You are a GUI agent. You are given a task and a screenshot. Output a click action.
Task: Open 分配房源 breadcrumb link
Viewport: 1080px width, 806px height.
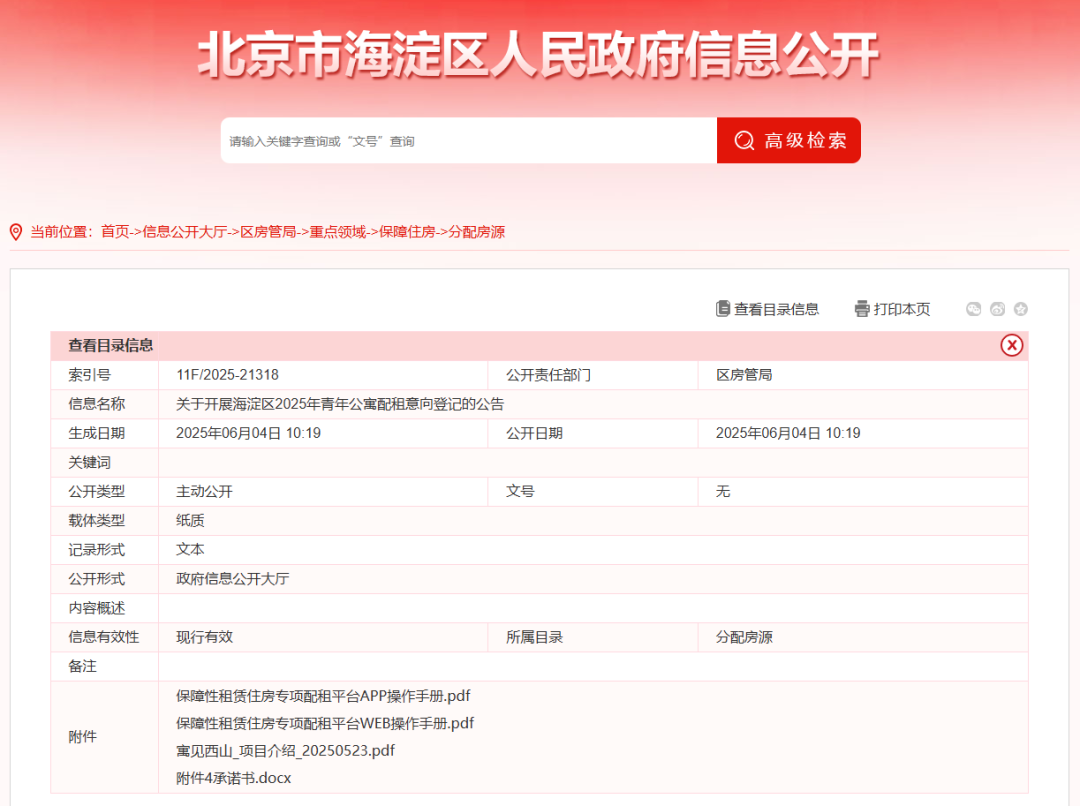point(477,232)
